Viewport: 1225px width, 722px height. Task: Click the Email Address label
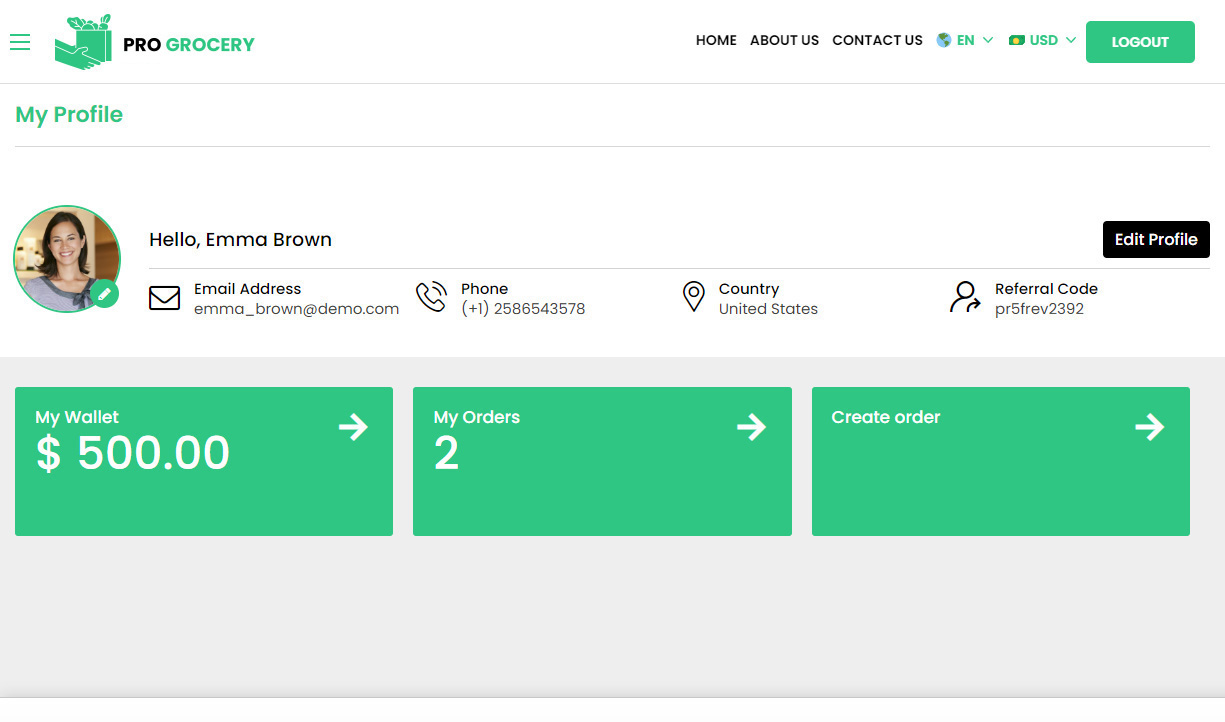(x=247, y=288)
